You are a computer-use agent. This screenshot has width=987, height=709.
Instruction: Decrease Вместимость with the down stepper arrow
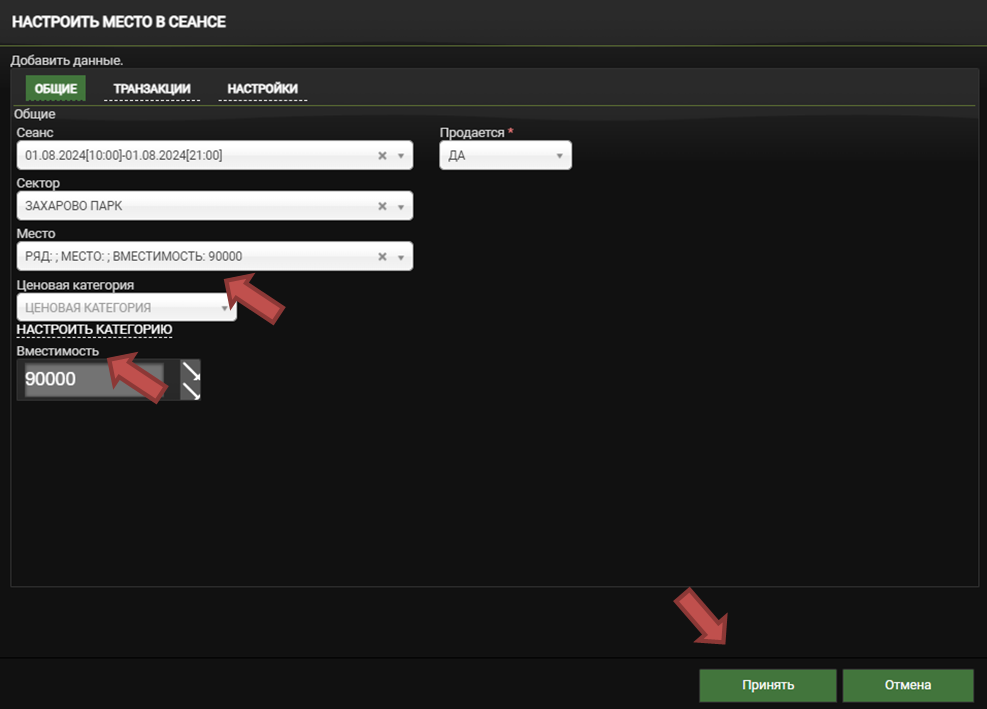(x=190, y=390)
